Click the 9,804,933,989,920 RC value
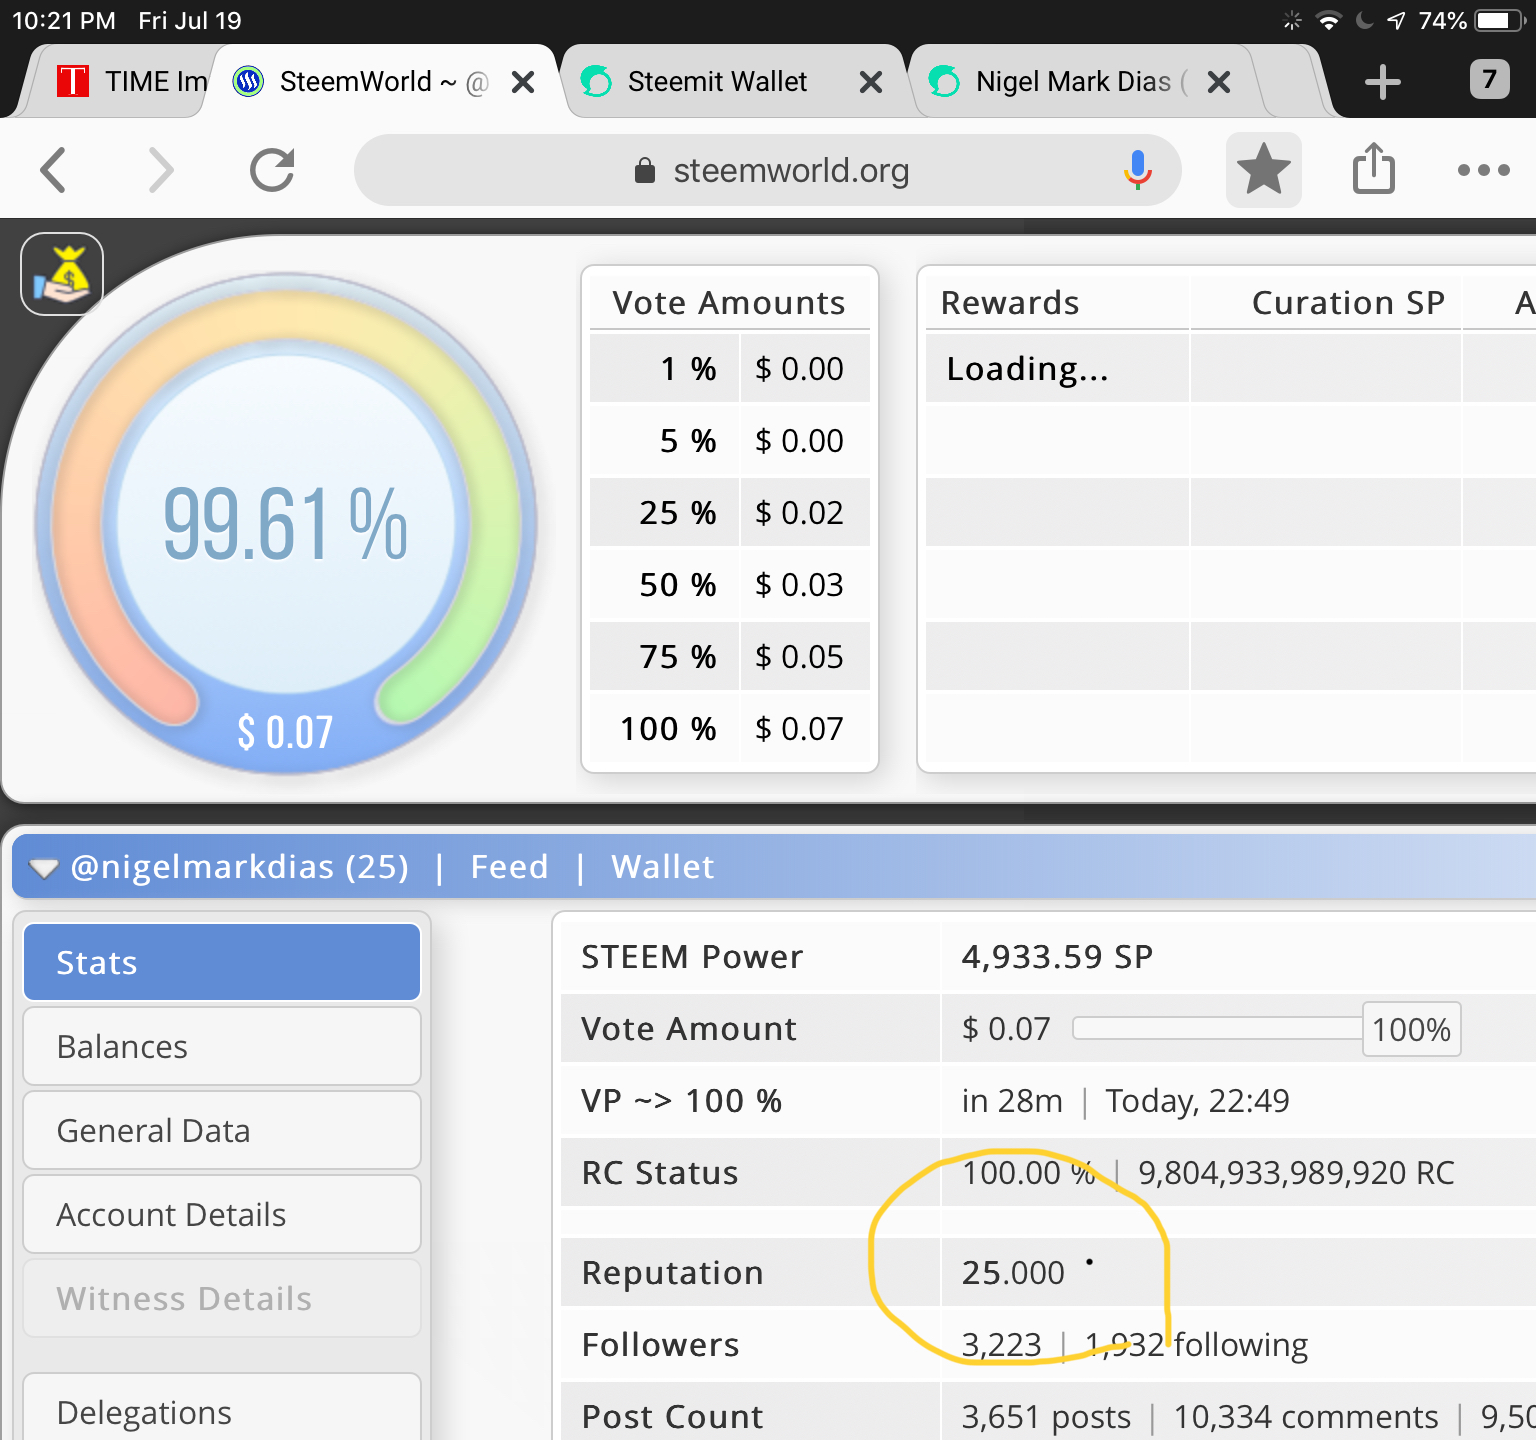 1296,1172
